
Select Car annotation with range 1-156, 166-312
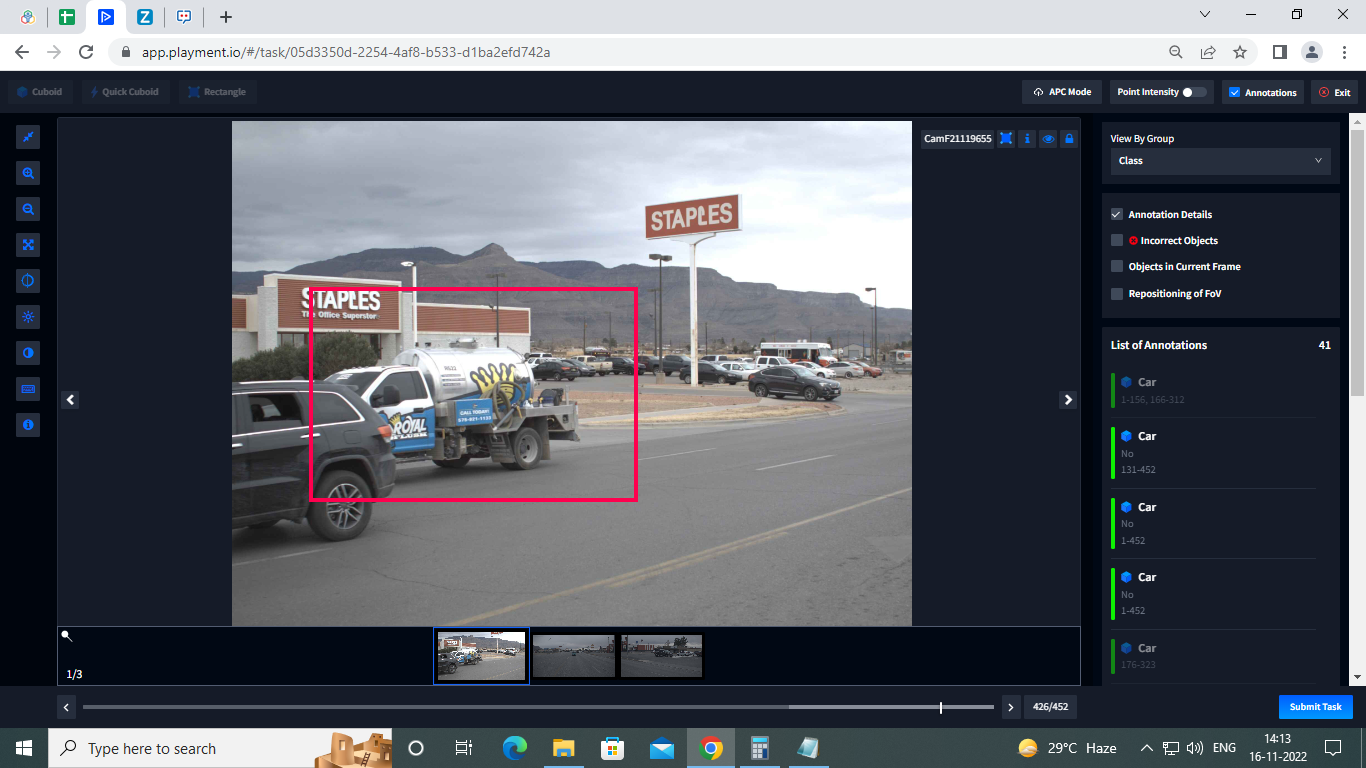click(x=1212, y=390)
